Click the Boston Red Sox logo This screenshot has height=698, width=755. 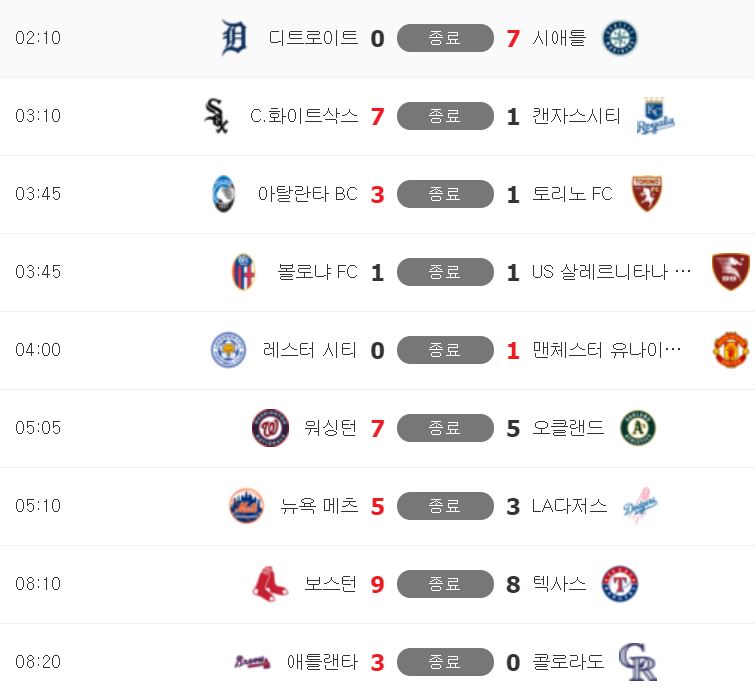click(x=270, y=583)
